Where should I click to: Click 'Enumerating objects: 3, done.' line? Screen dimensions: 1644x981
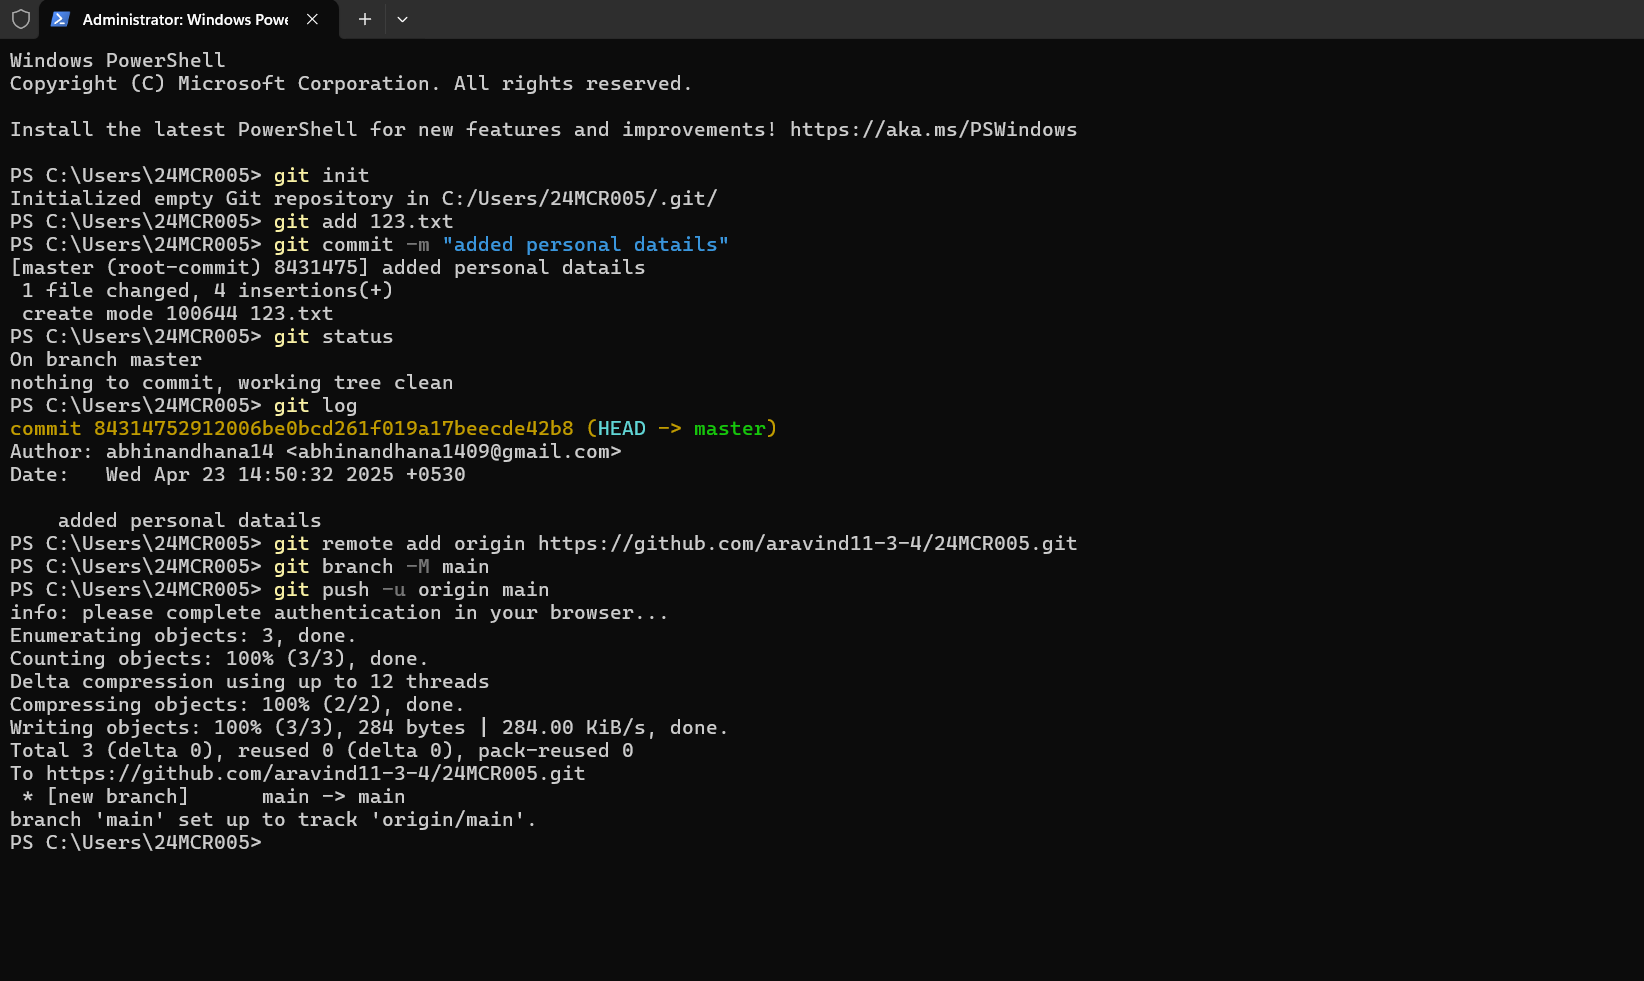[183, 636]
